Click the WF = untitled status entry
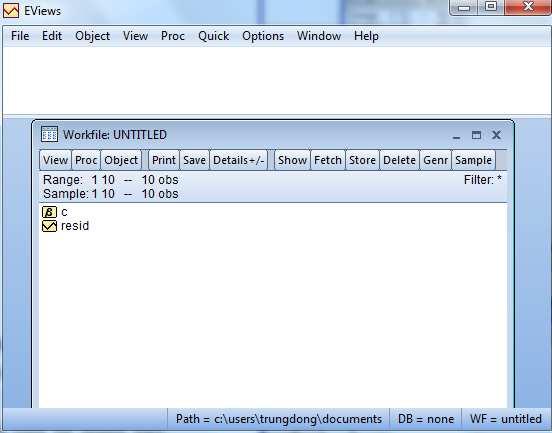552x433 pixels. click(506, 419)
